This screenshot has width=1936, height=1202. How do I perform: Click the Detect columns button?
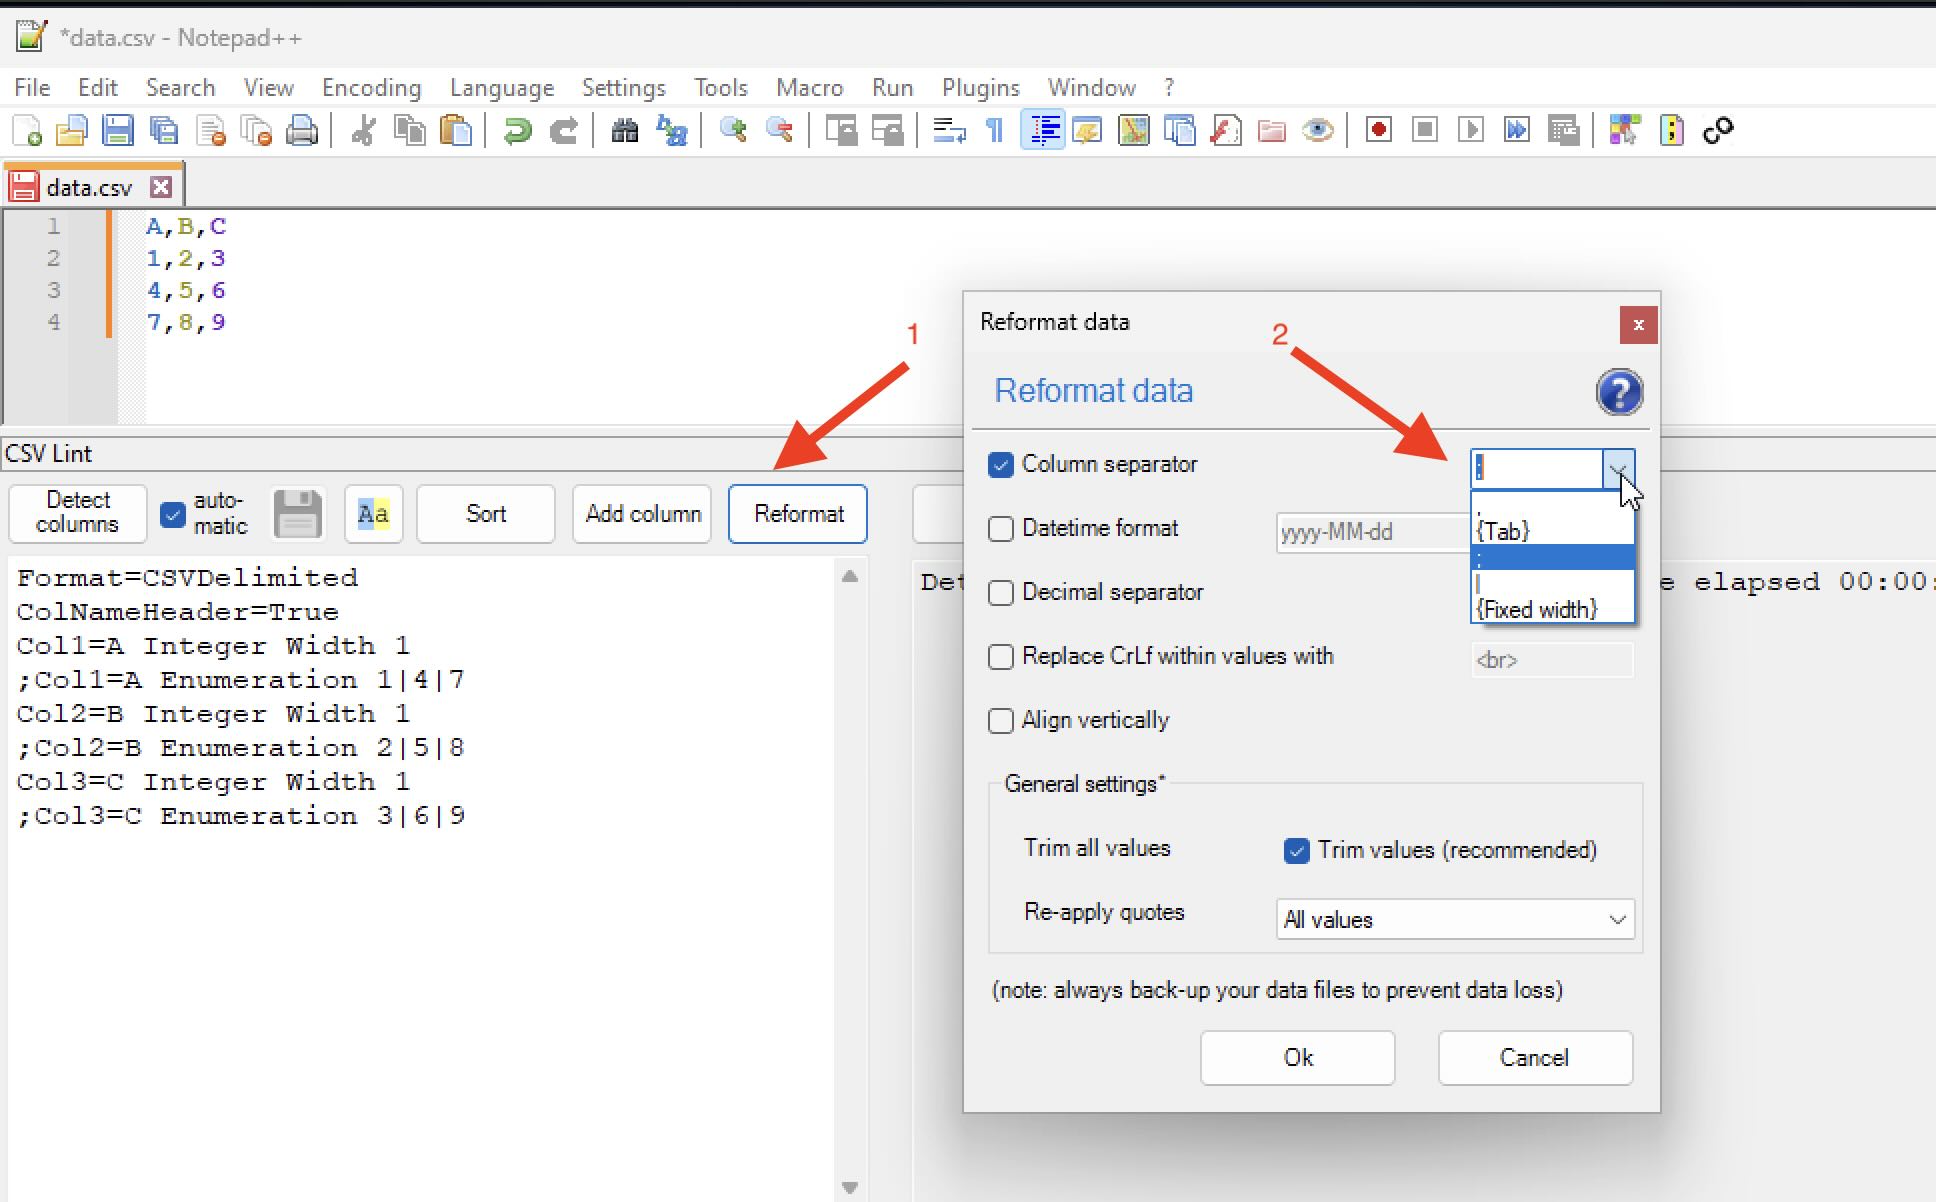click(76, 513)
